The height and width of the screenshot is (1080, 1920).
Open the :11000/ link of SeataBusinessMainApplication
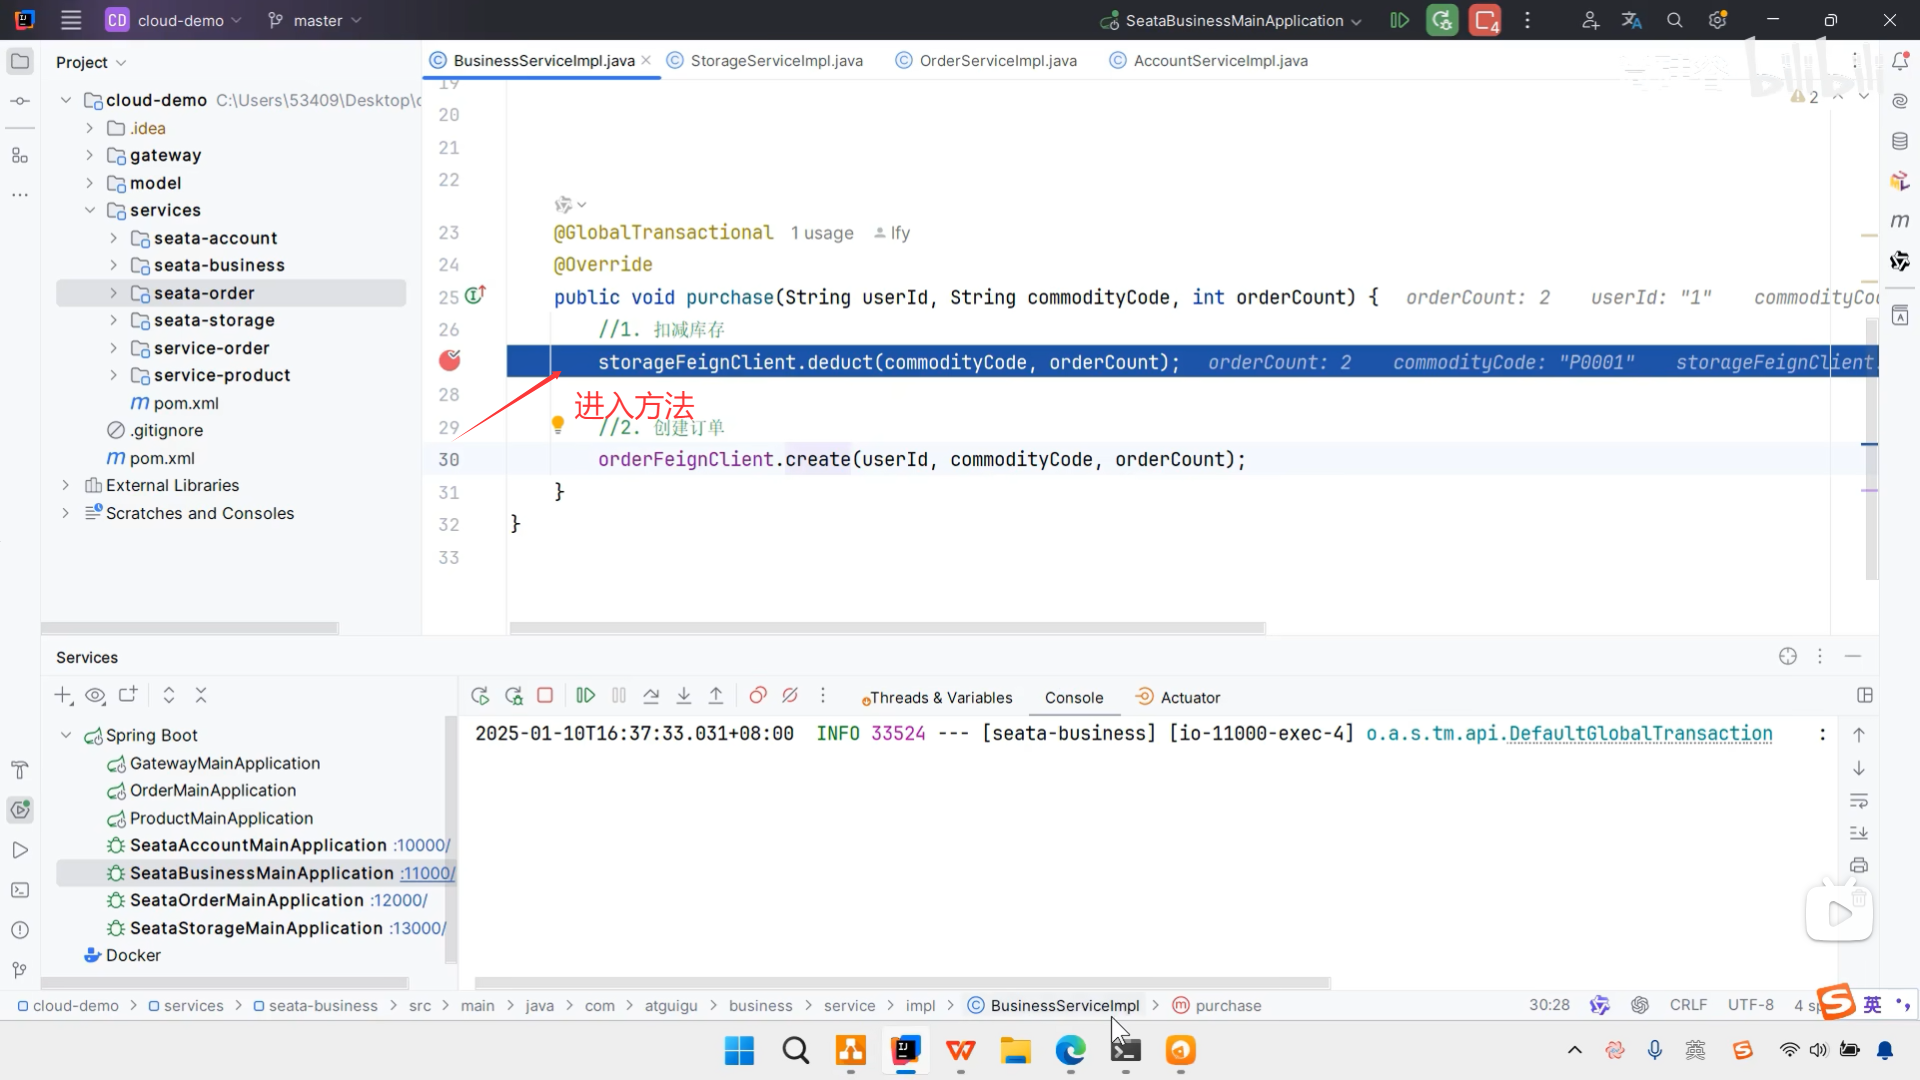427,873
